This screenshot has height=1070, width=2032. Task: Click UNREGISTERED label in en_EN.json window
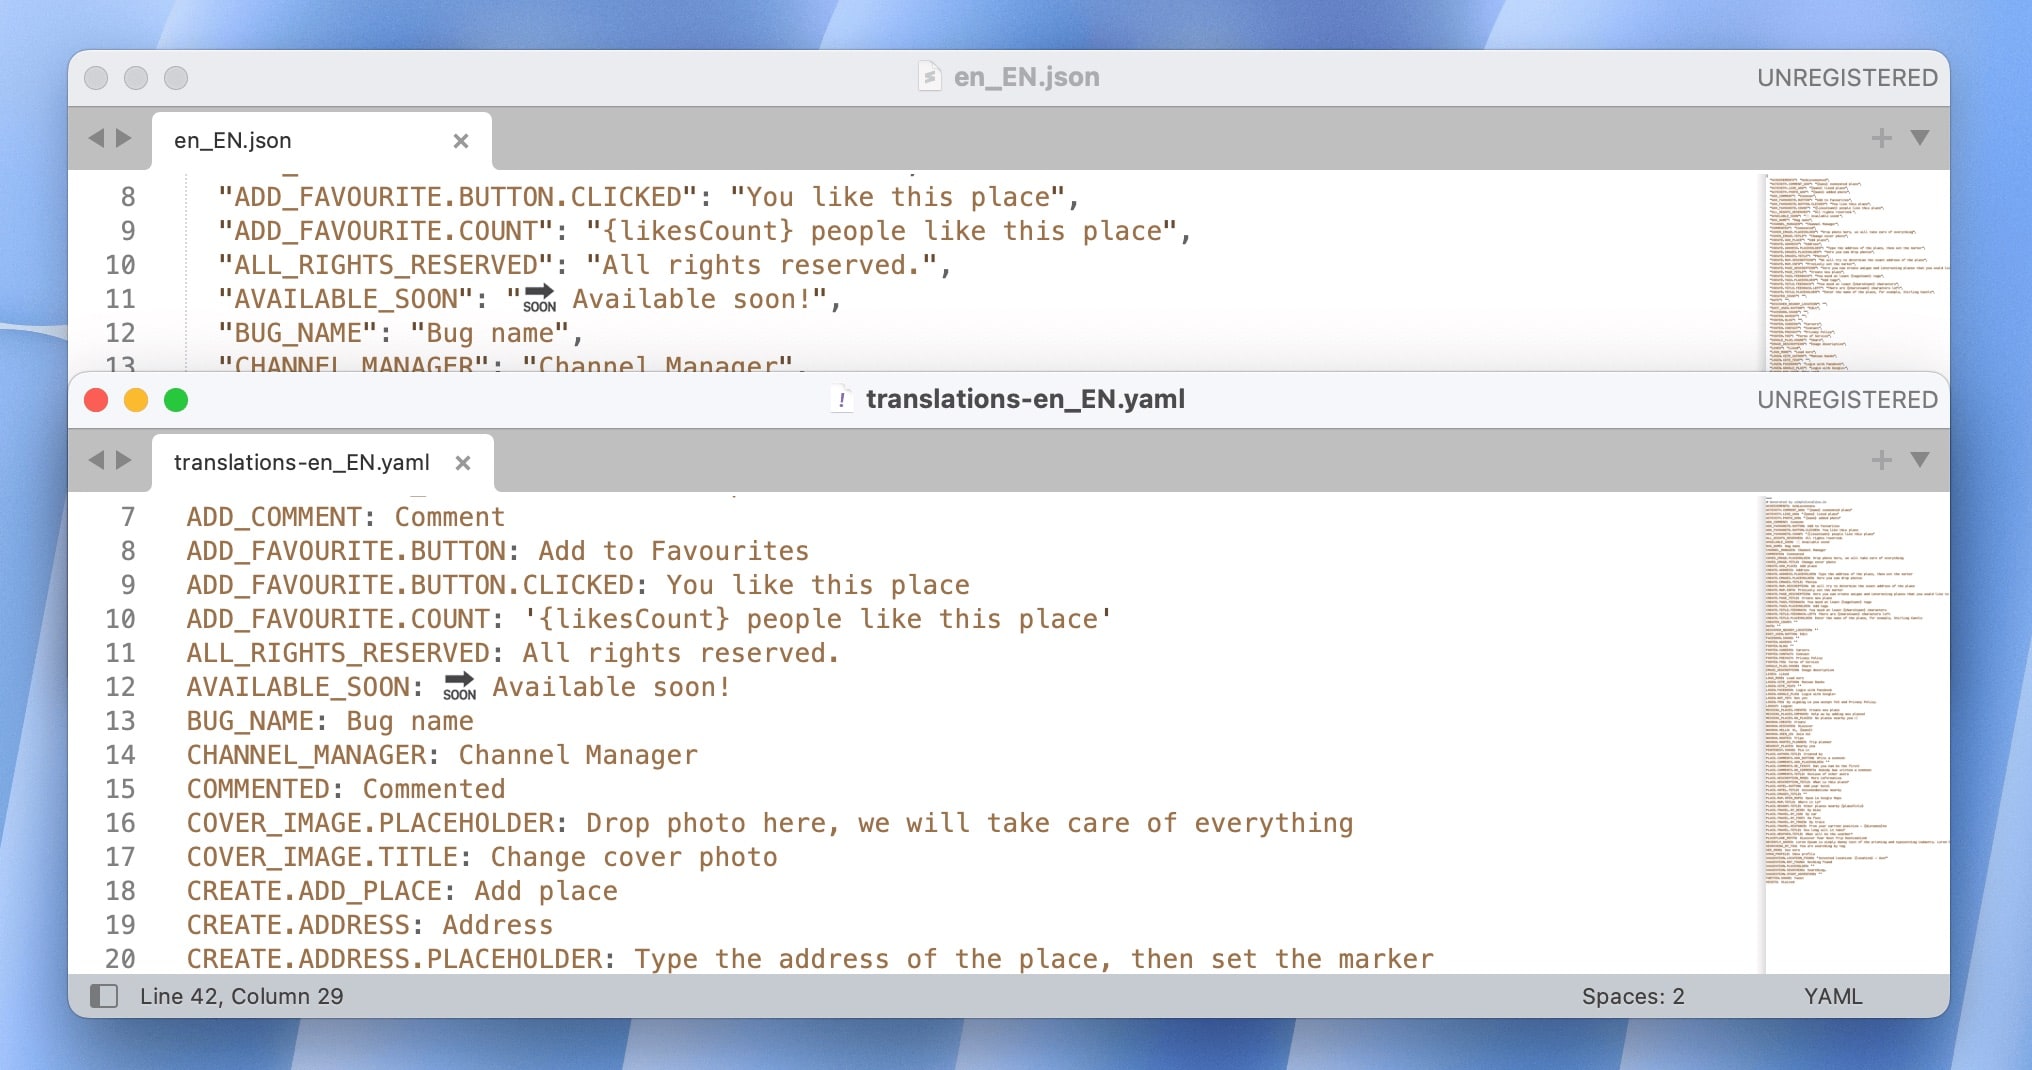(1847, 78)
